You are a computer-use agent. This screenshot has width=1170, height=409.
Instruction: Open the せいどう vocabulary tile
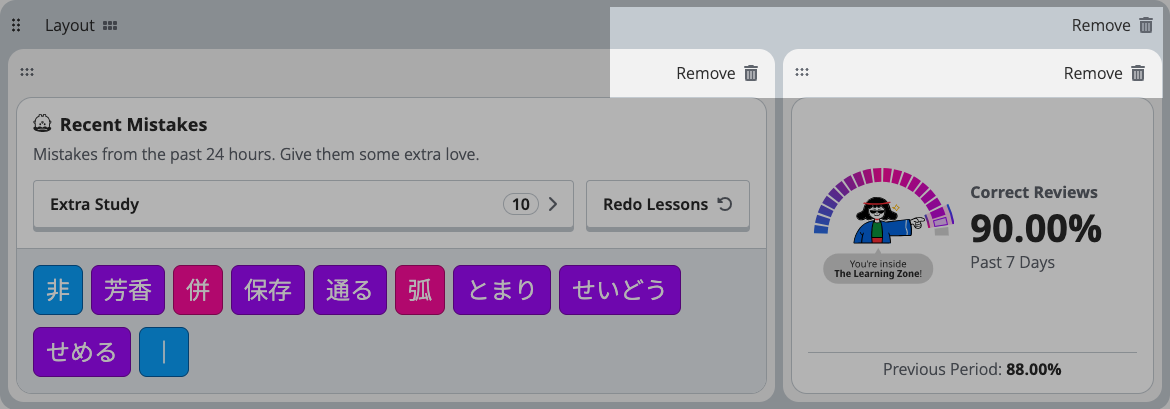point(620,290)
